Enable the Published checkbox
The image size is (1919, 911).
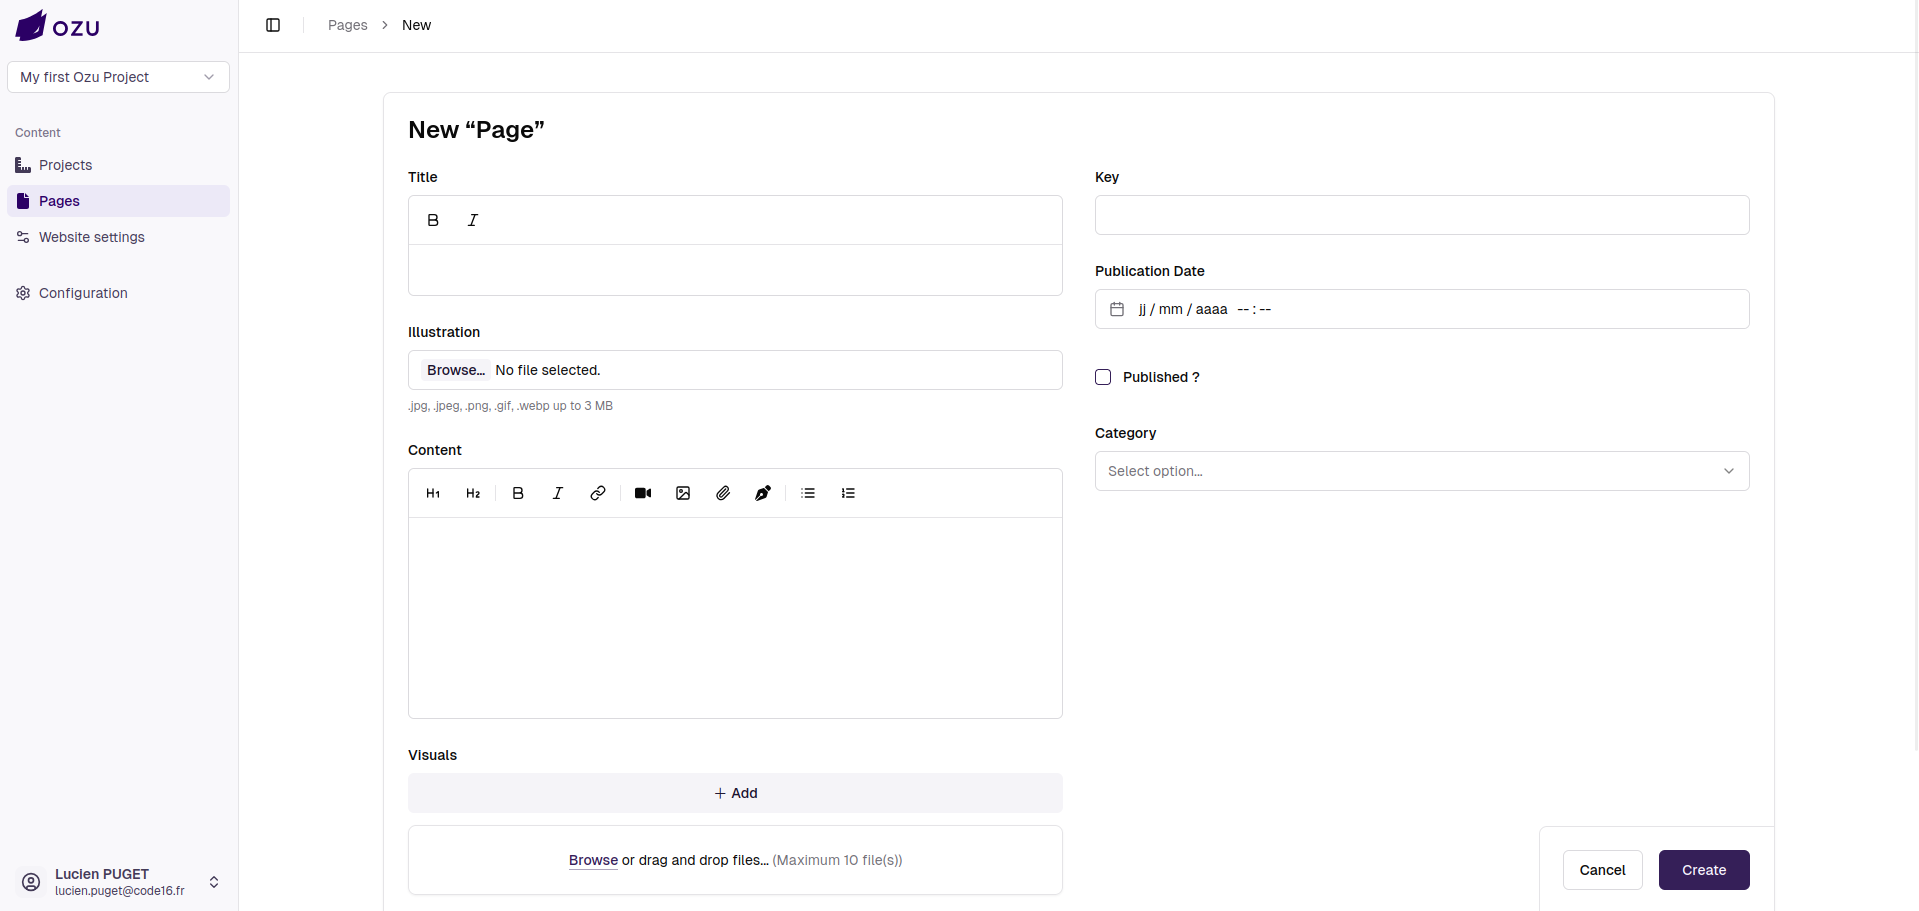click(x=1102, y=377)
